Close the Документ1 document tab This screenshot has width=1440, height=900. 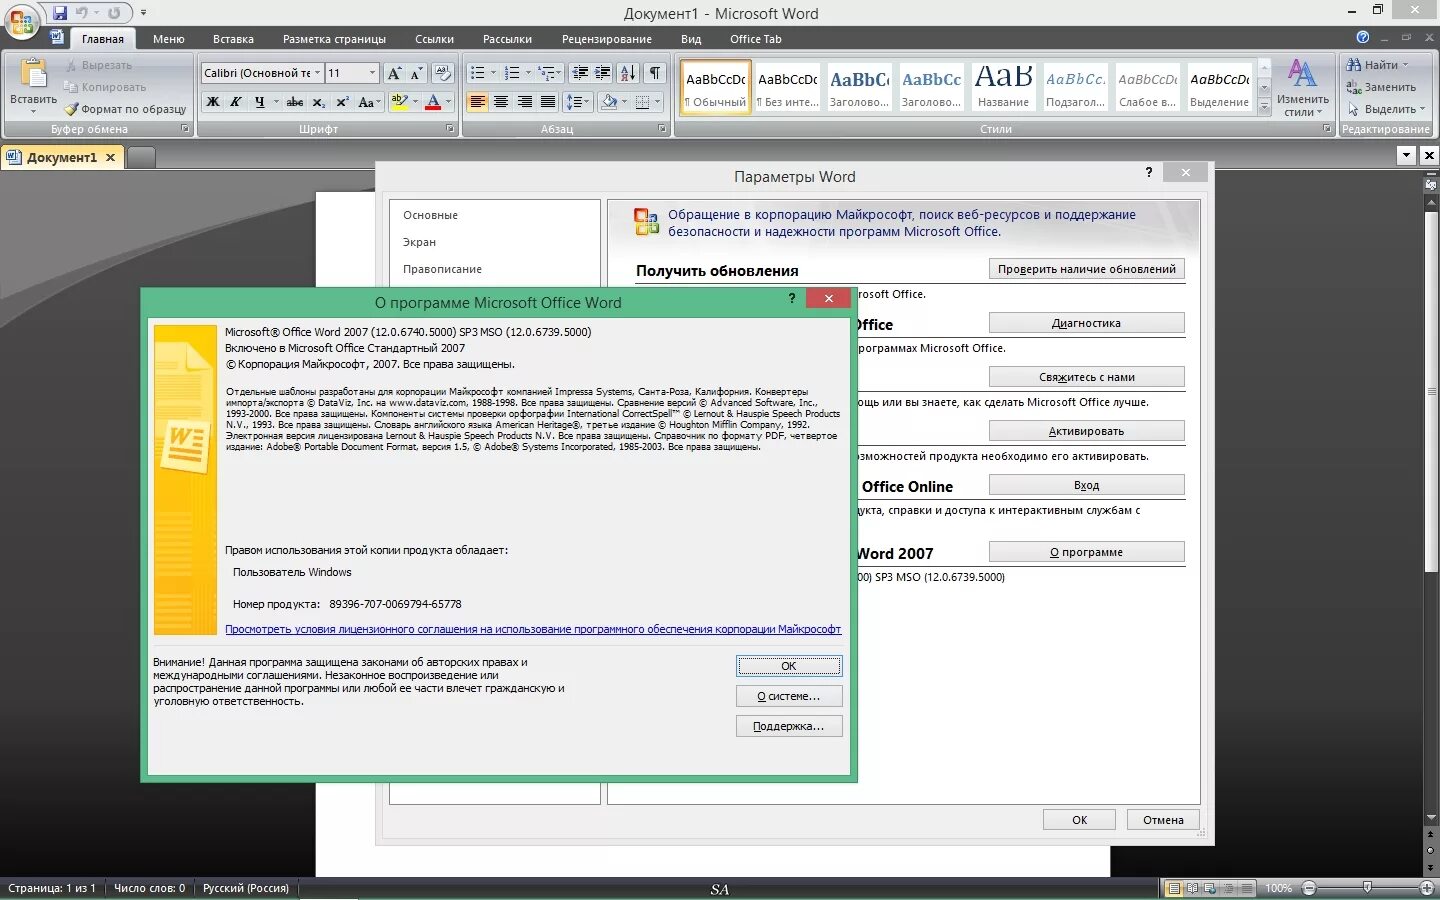[x=111, y=157]
